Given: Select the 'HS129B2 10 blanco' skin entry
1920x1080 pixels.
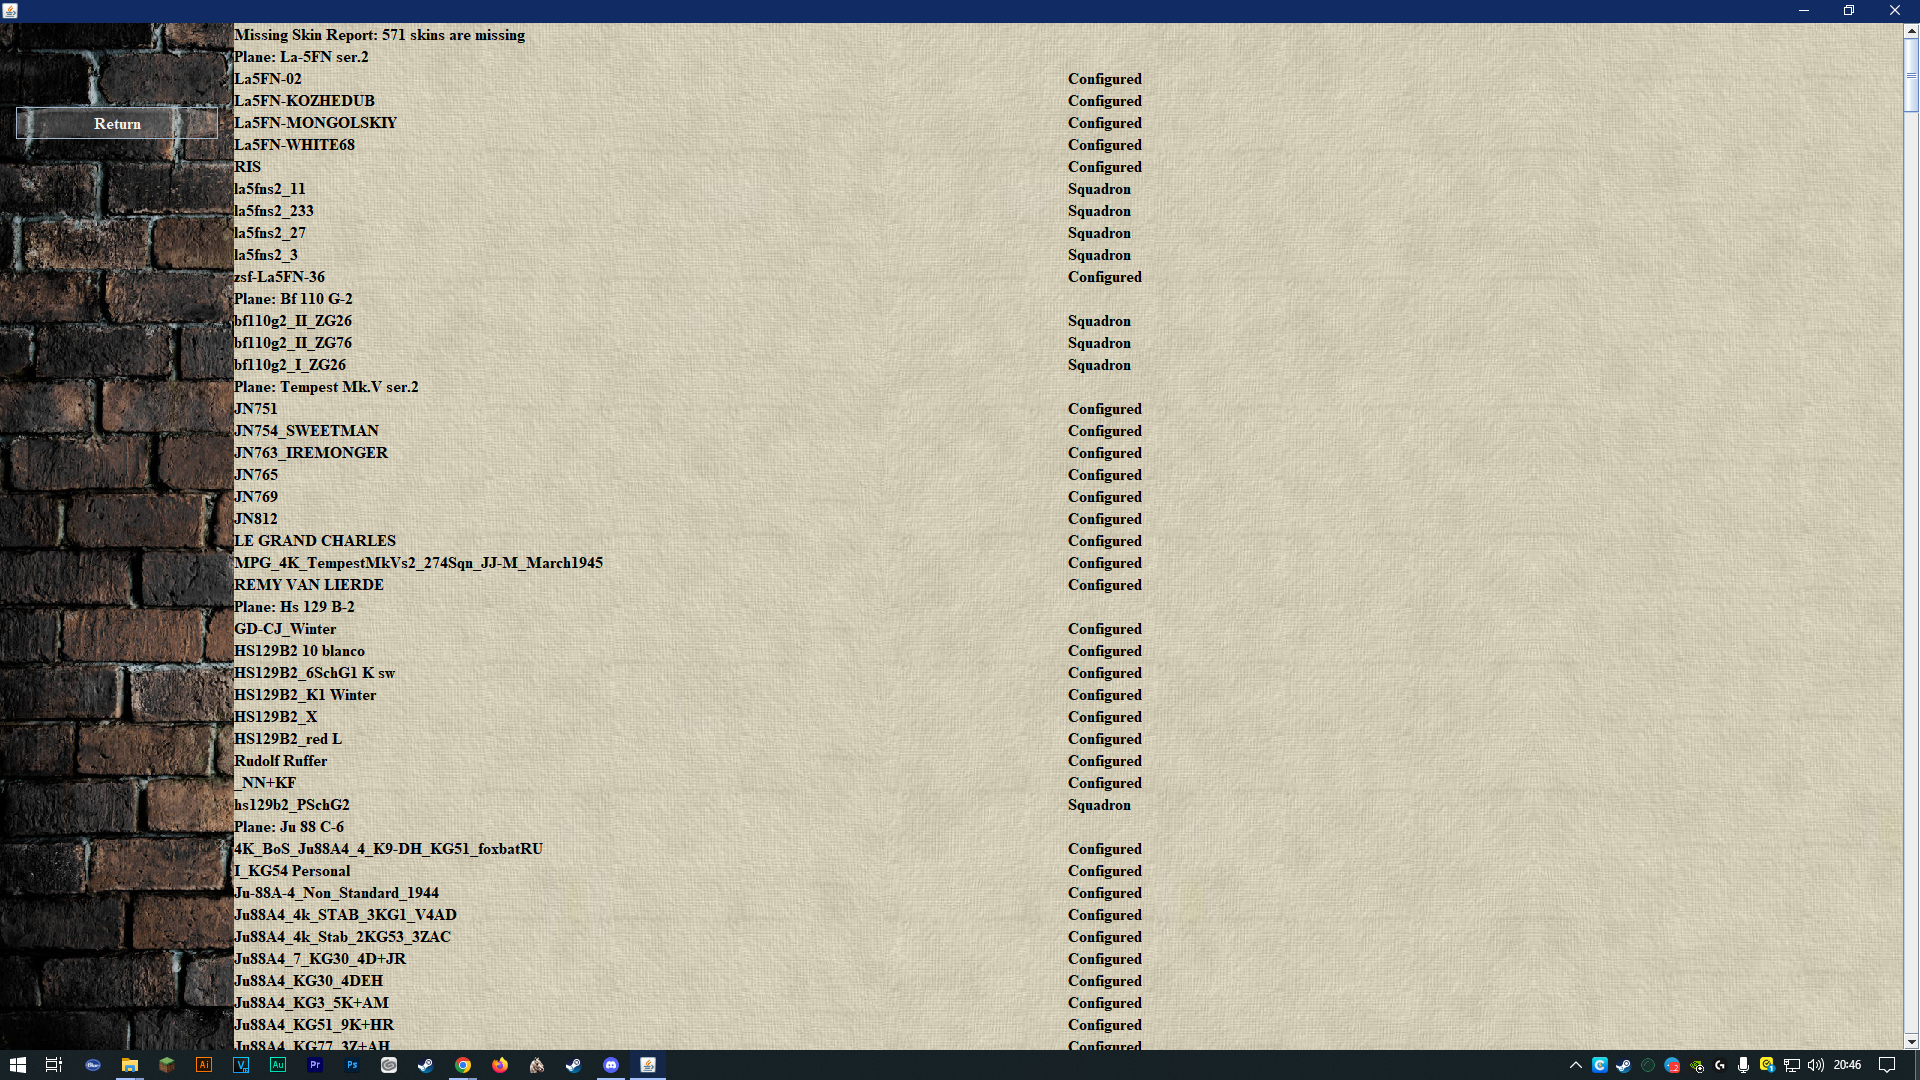Looking at the screenshot, I should point(299,651).
